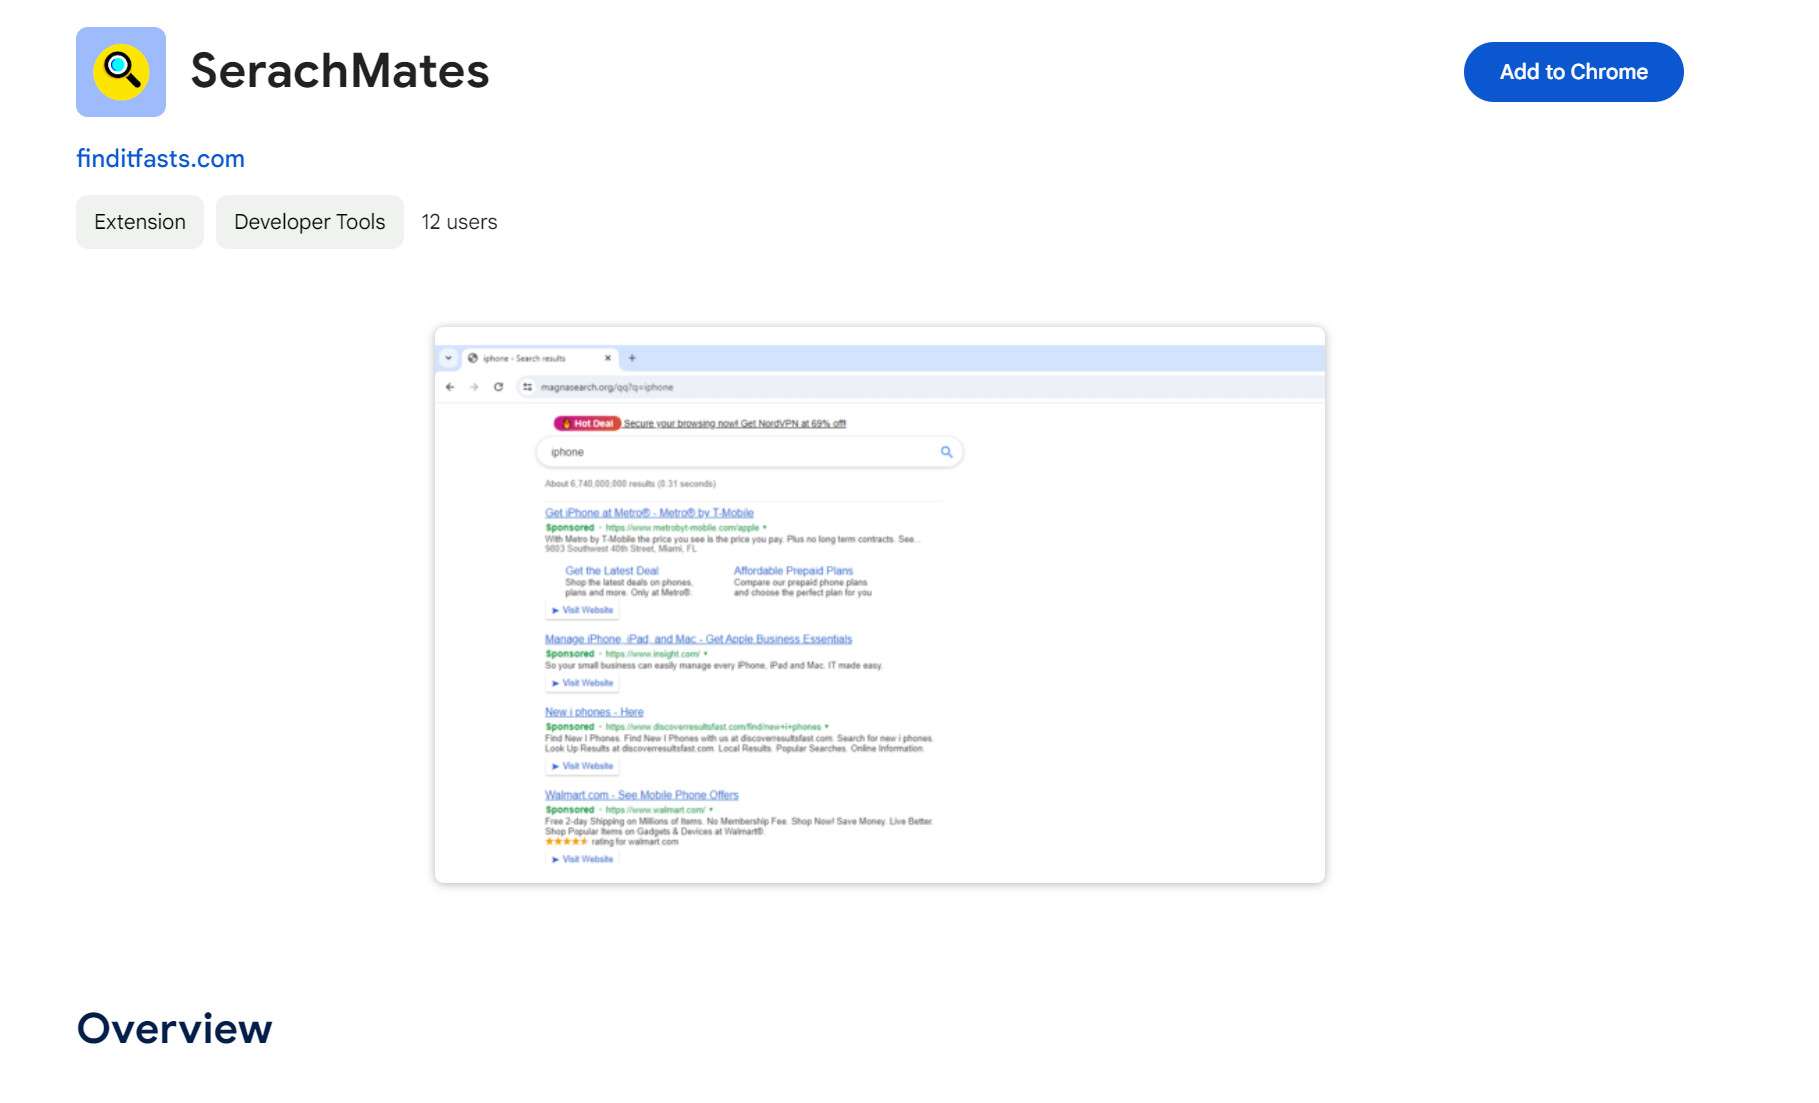
Task: Expand the arrow next to www.walmart.com URL
Action: [x=711, y=810]
